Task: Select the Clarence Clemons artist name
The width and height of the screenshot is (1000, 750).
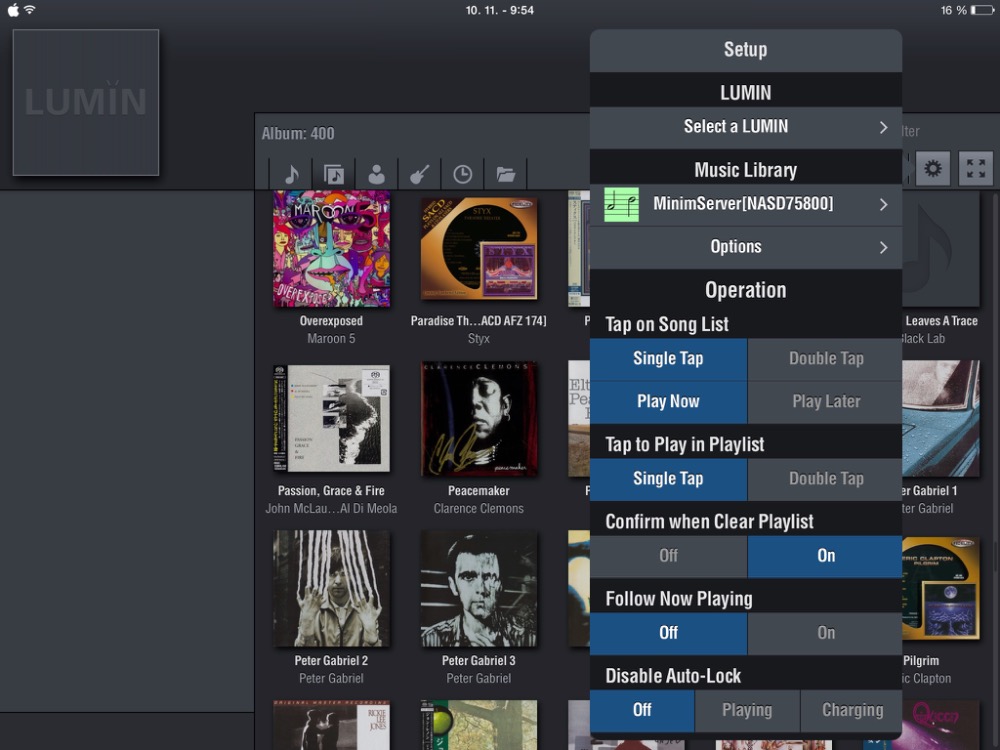Action: pyautogui.click(x=479, y=509)
